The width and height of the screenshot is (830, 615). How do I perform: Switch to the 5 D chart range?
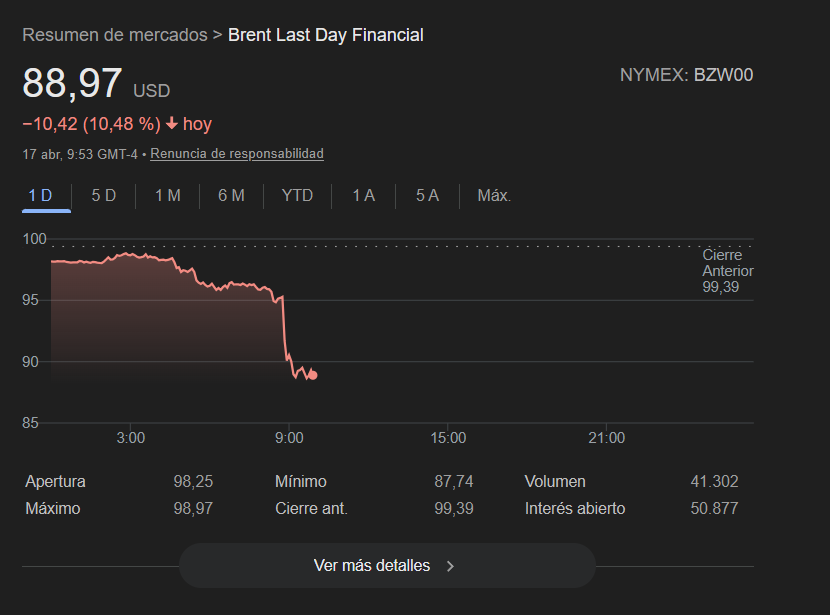tap(104, 196)
